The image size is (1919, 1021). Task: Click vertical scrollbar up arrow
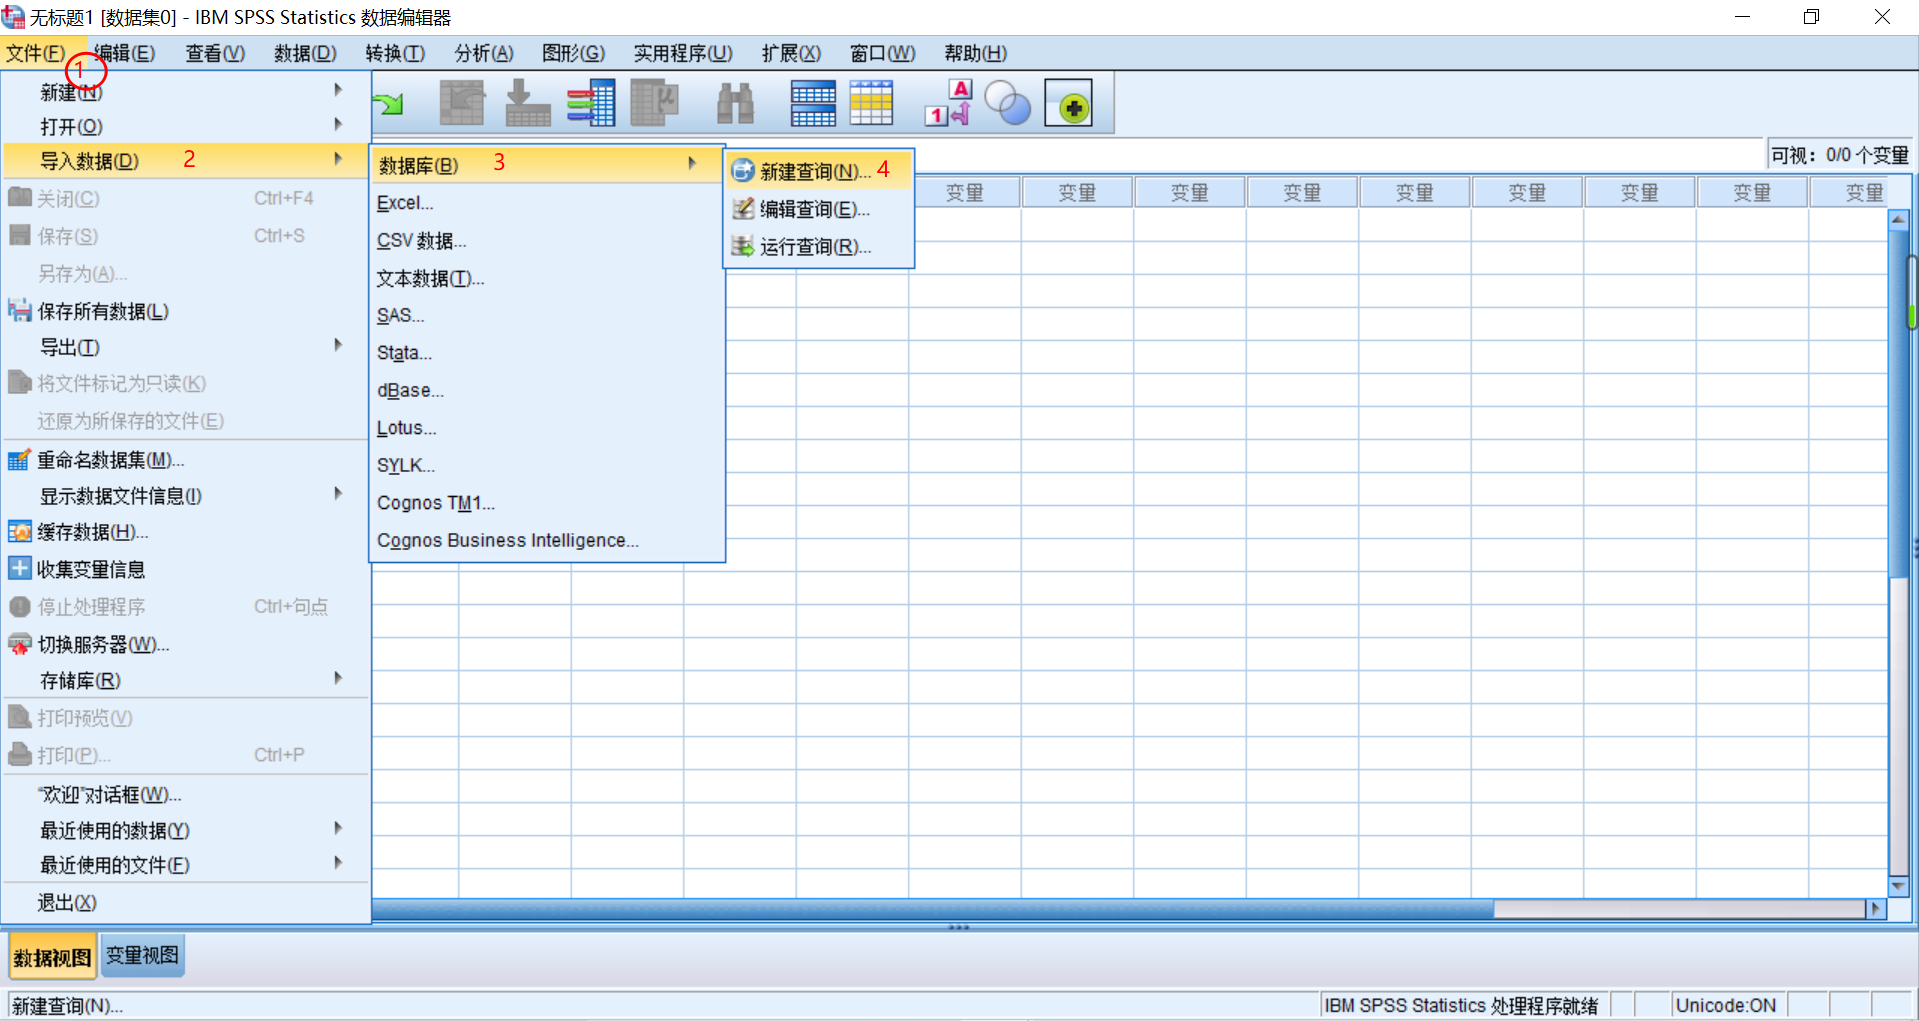pyautogui.click(x=1898, y=219)
